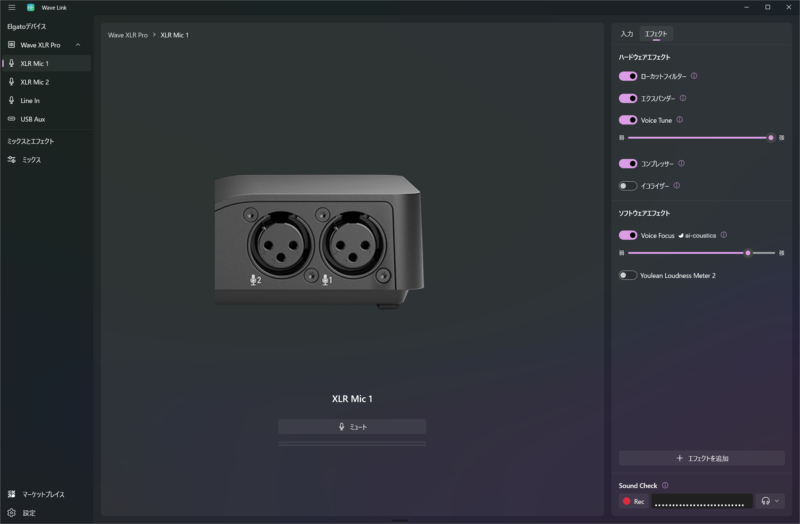Image resolution: width=800 pixels, height=524 pixels.
Task: Disable the Voice Tune toggle
Action: coord(628,120)
